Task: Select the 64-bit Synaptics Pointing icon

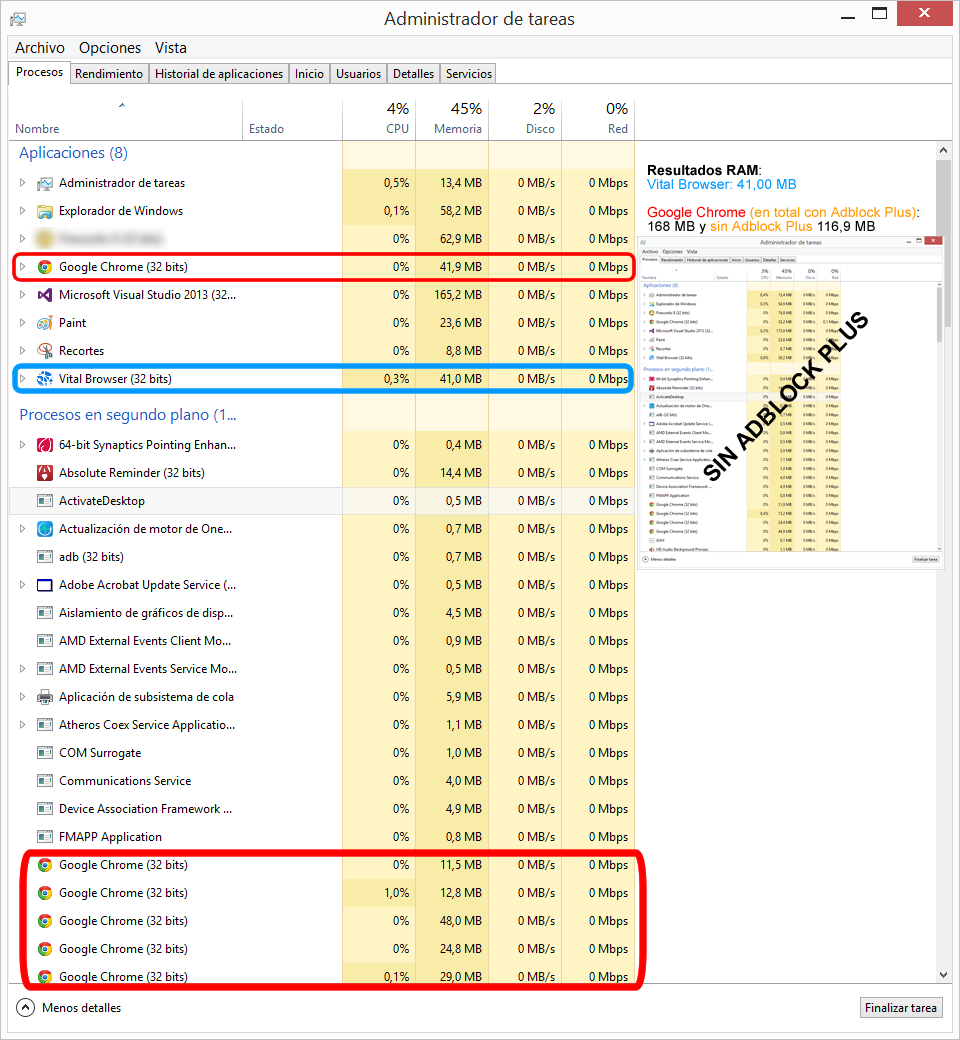Action: click(44, 445)
